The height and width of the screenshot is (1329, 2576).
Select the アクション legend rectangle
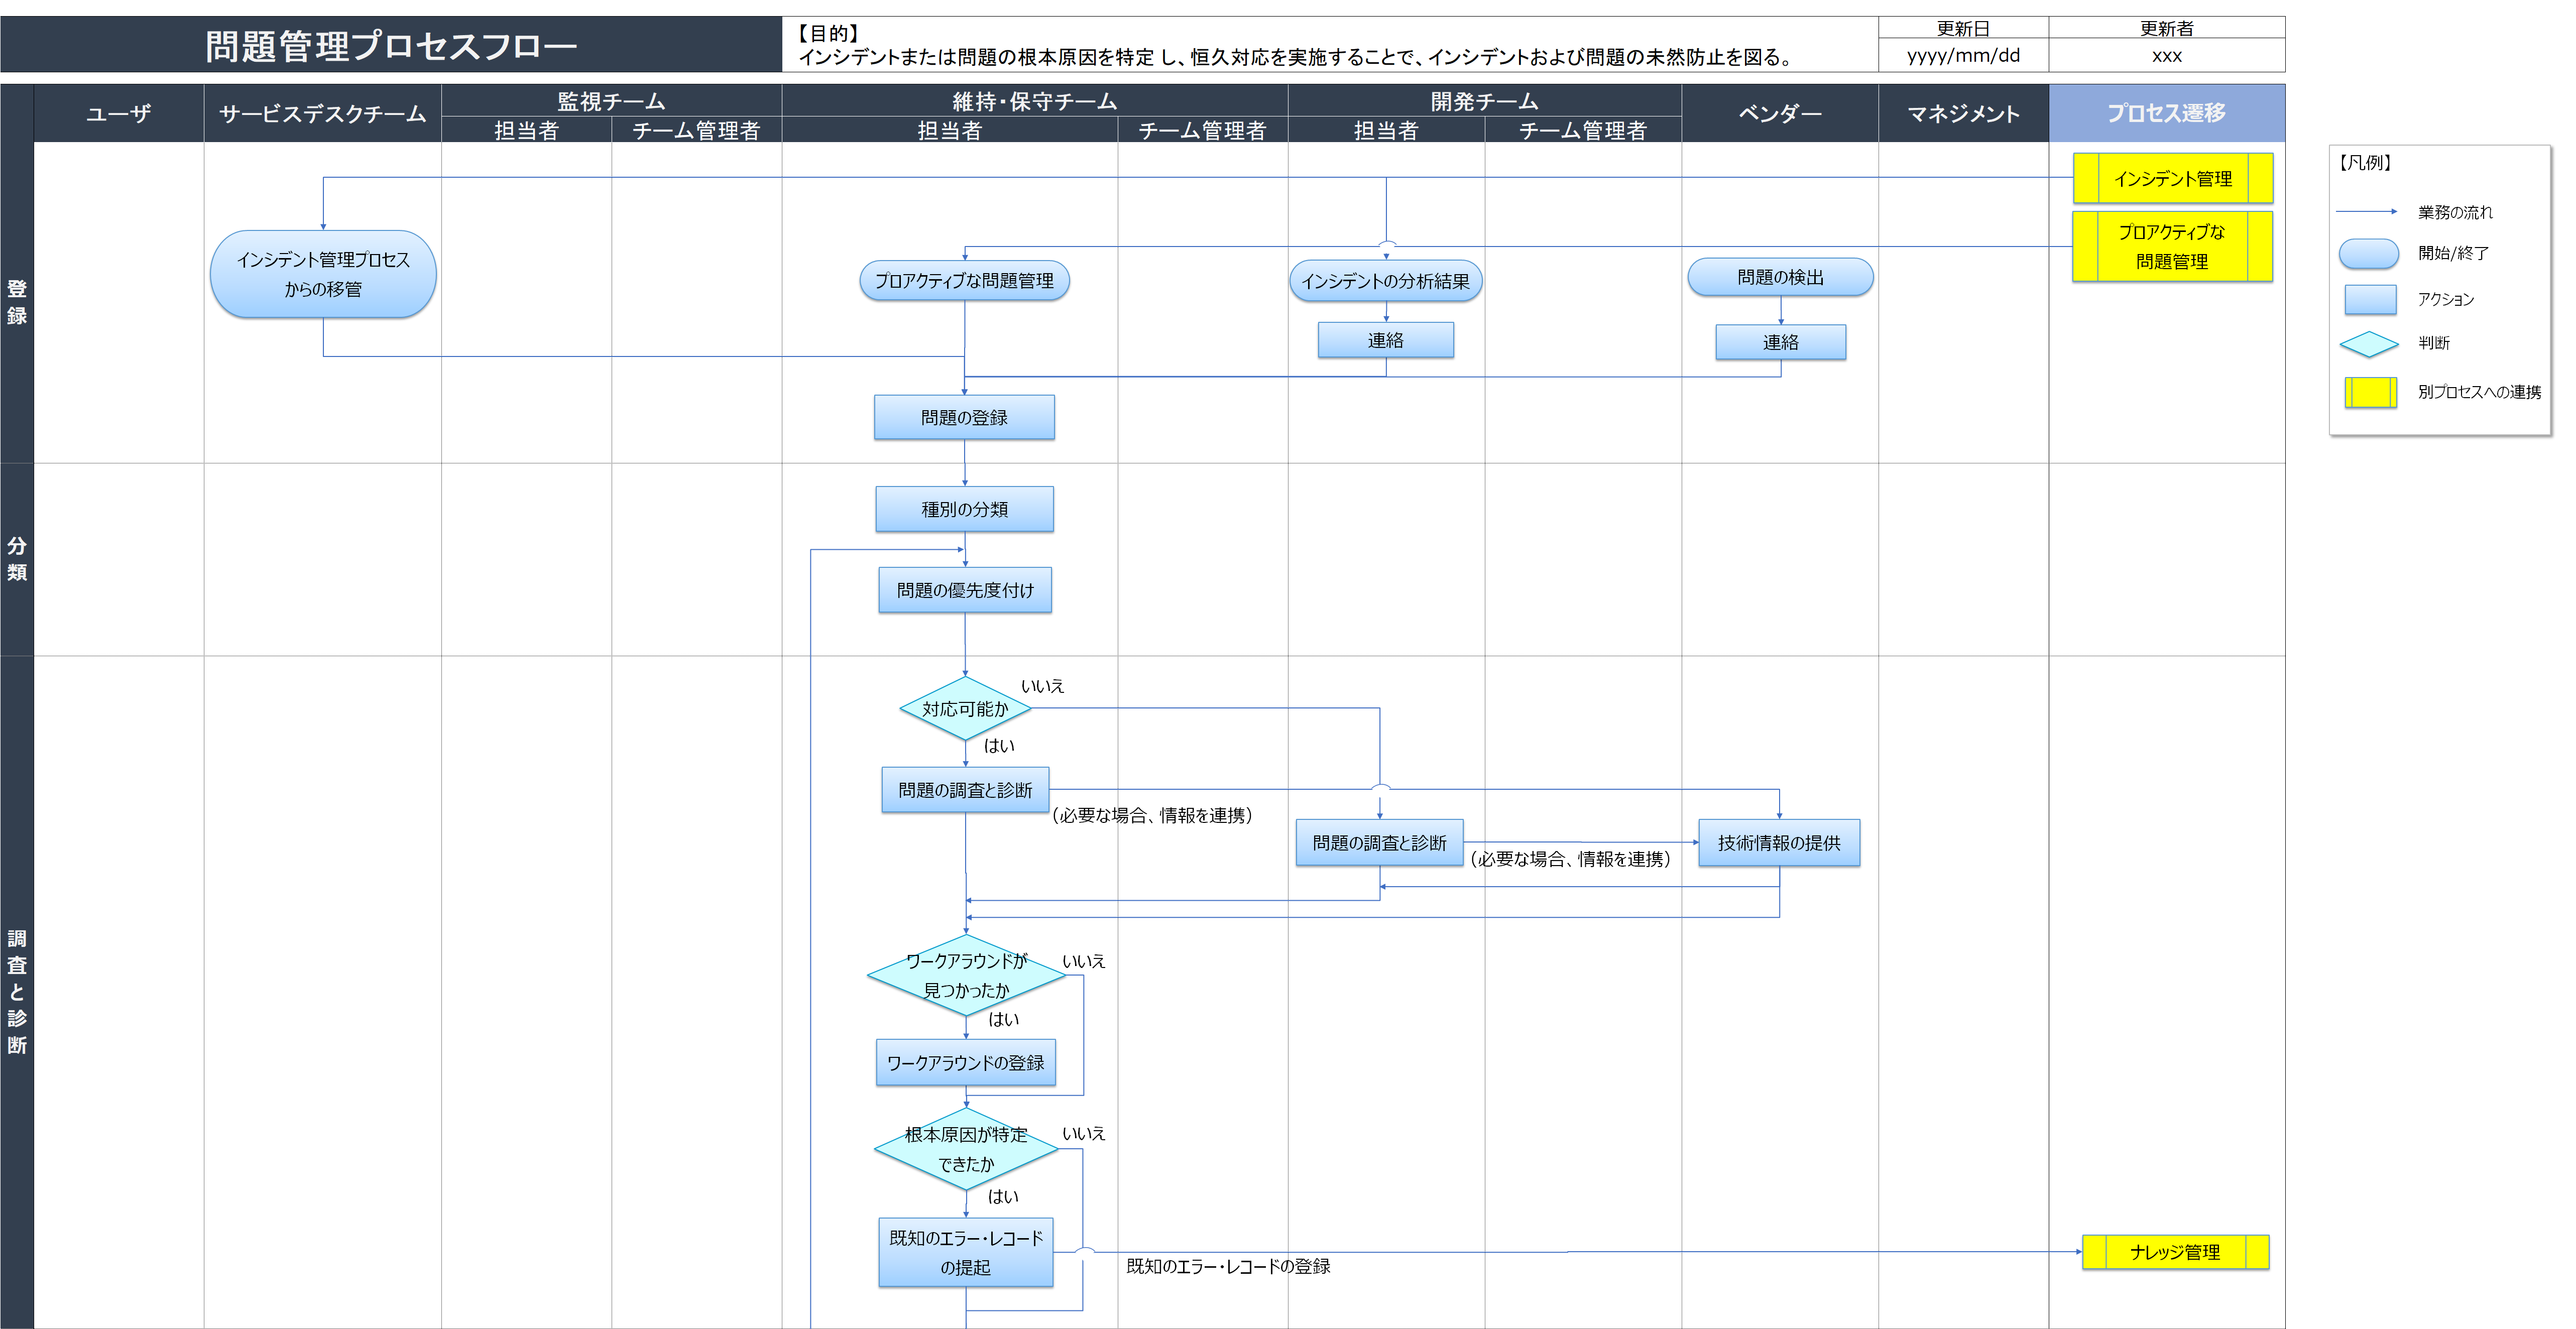[2370, 299]
